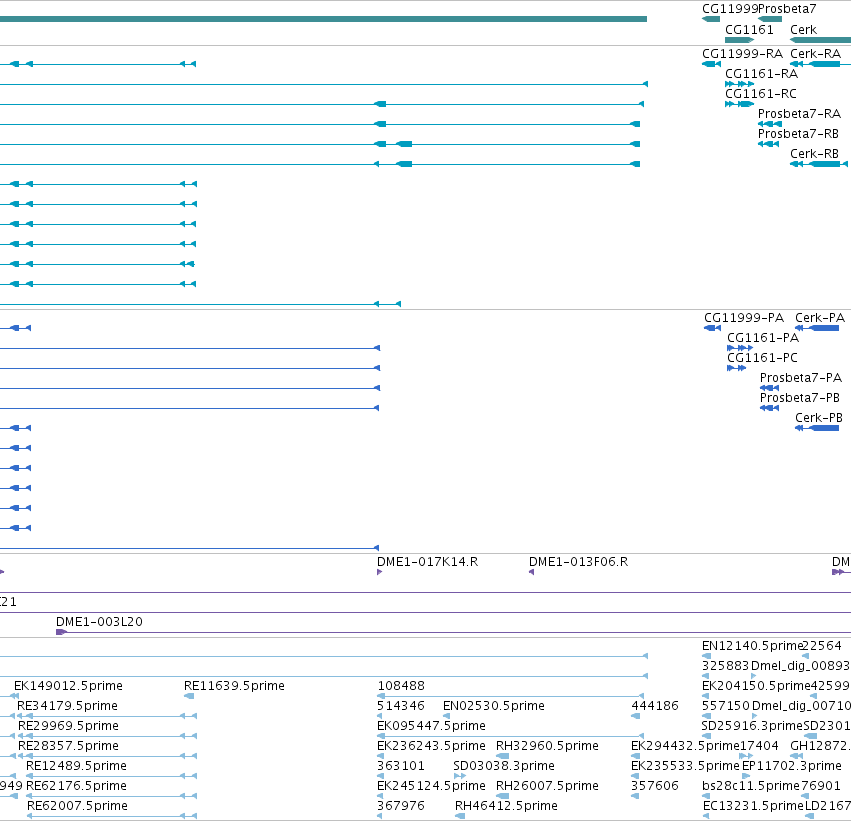The width and height of the screenshot is (851, 821).
Task: Click the DME1-003L20 purple start arrow
Action: (x=61, y=632)
